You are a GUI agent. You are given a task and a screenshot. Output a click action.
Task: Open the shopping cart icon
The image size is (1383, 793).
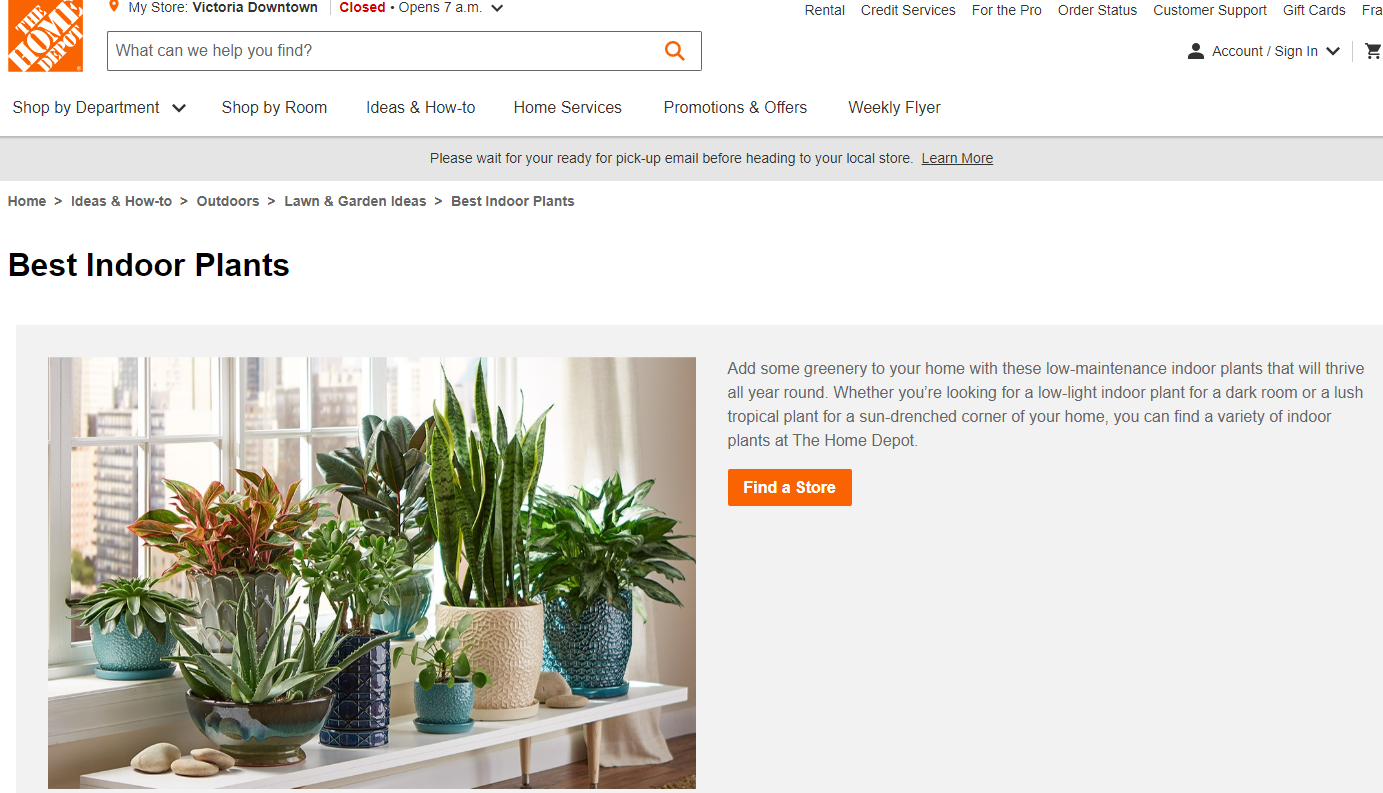coord(1373,51)
